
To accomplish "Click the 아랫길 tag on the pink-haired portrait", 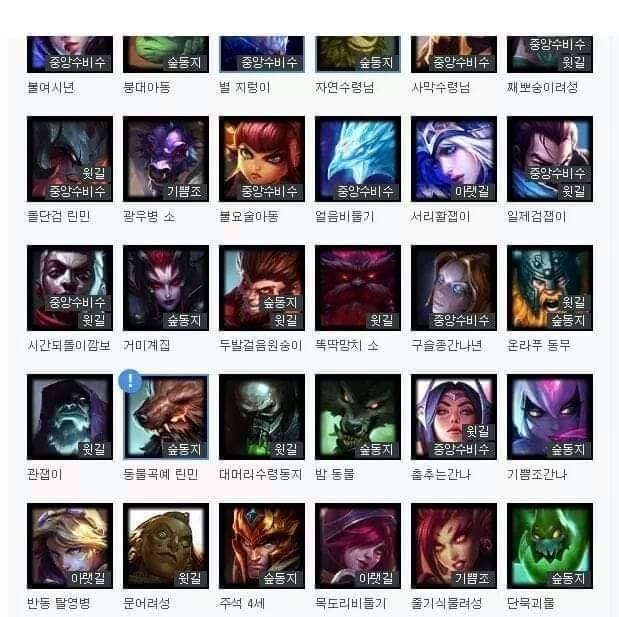I will [375, 578].
